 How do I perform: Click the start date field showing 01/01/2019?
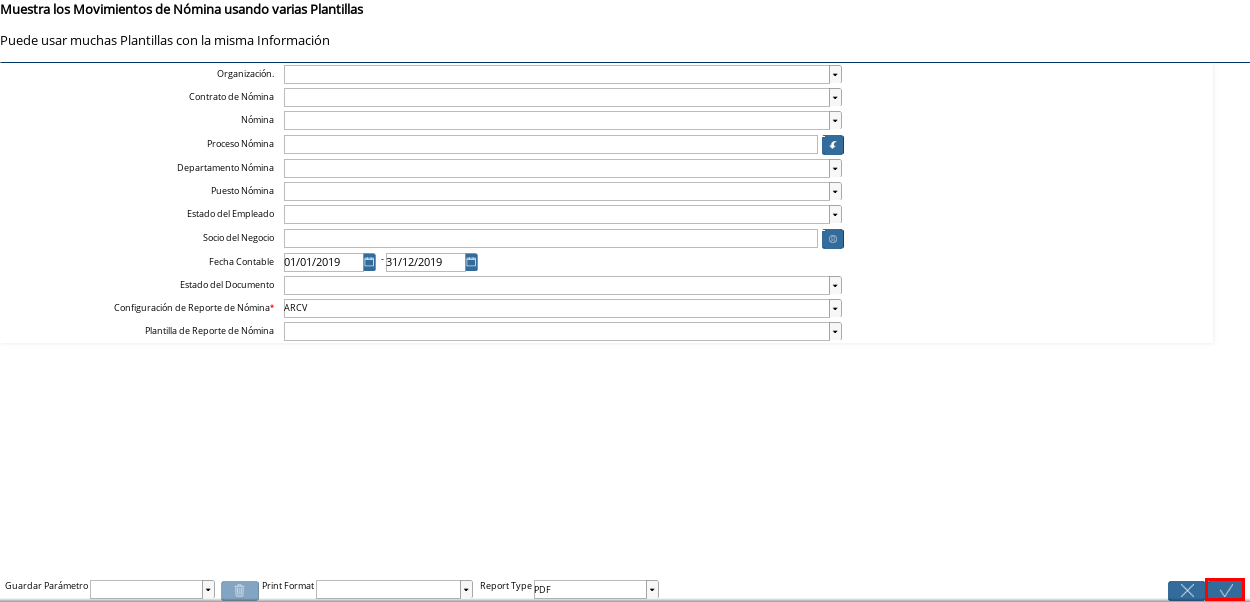[x=323, y=262]
